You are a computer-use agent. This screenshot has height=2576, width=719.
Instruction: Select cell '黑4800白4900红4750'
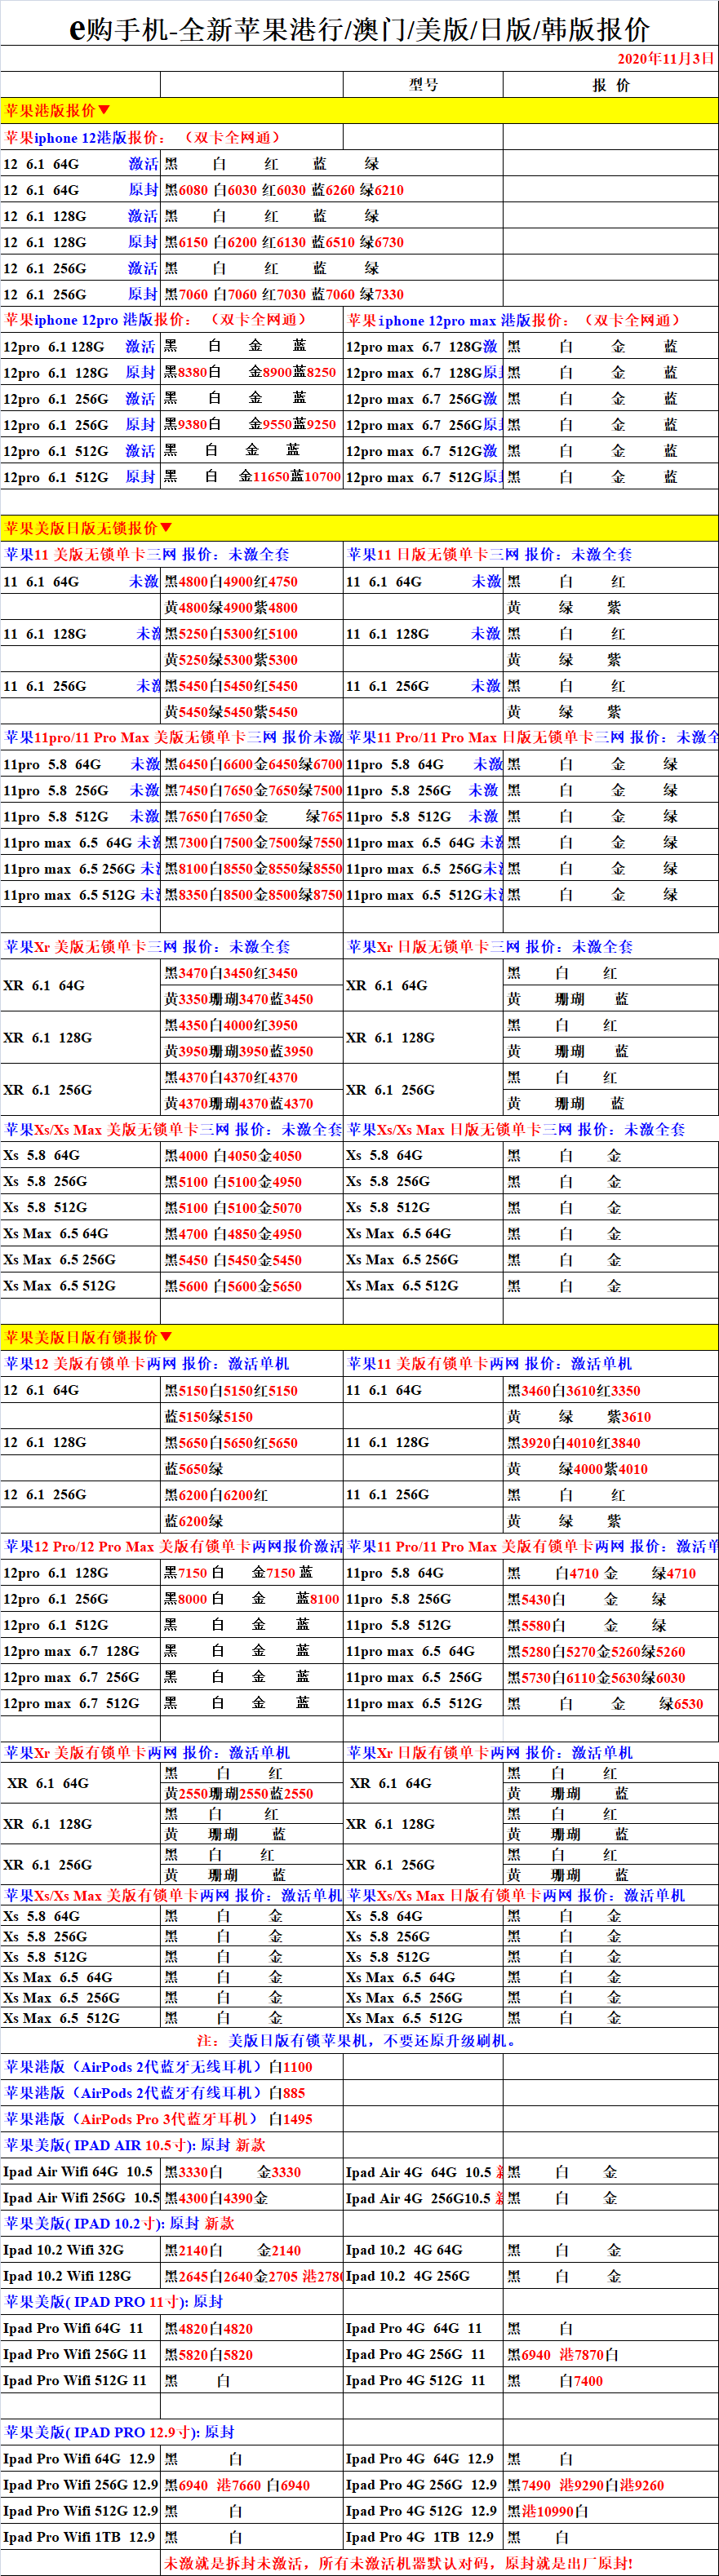[x=252, y=581]
